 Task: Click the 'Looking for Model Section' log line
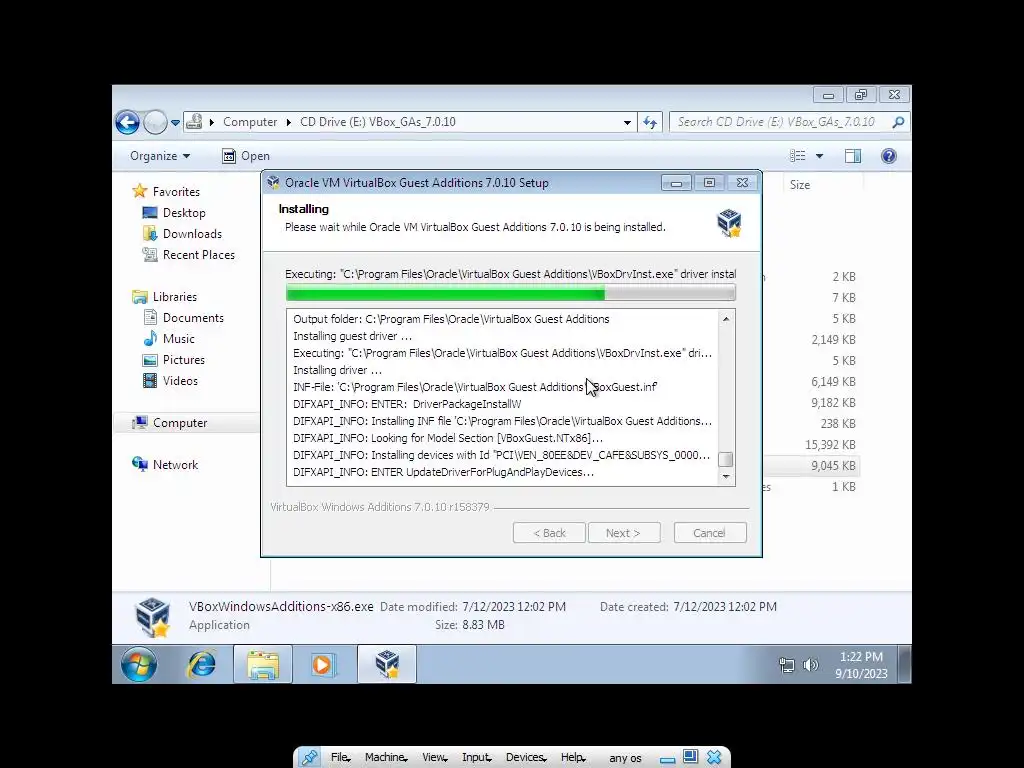point(448,438)
